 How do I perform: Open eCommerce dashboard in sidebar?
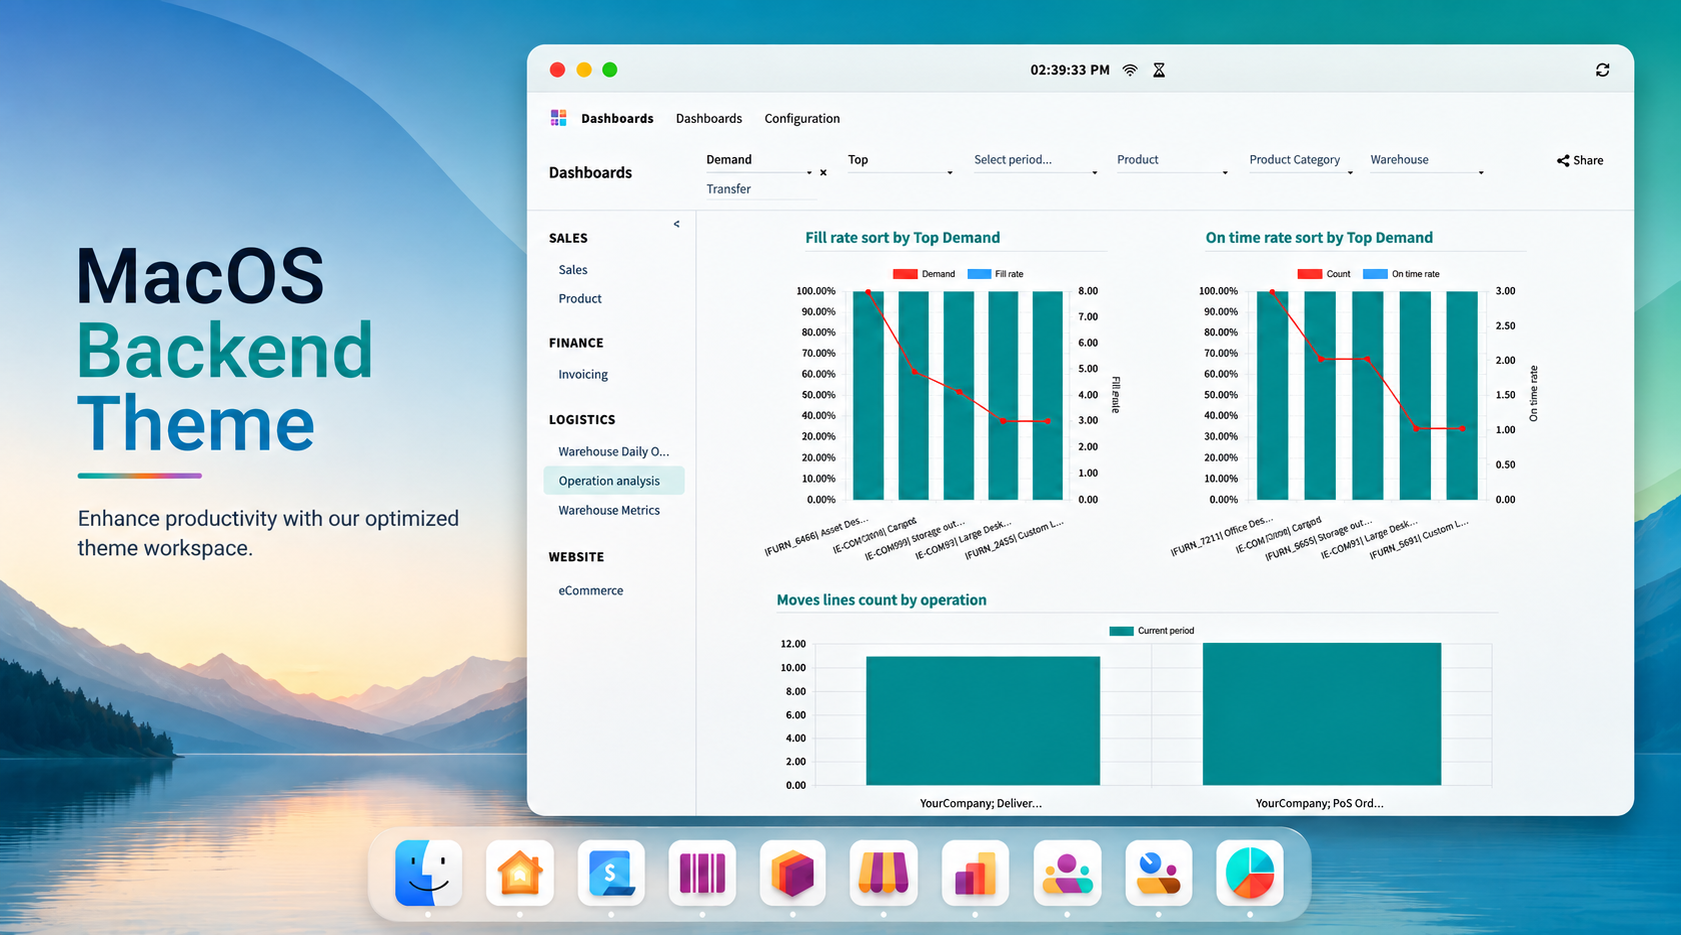(x=591, y=591)
